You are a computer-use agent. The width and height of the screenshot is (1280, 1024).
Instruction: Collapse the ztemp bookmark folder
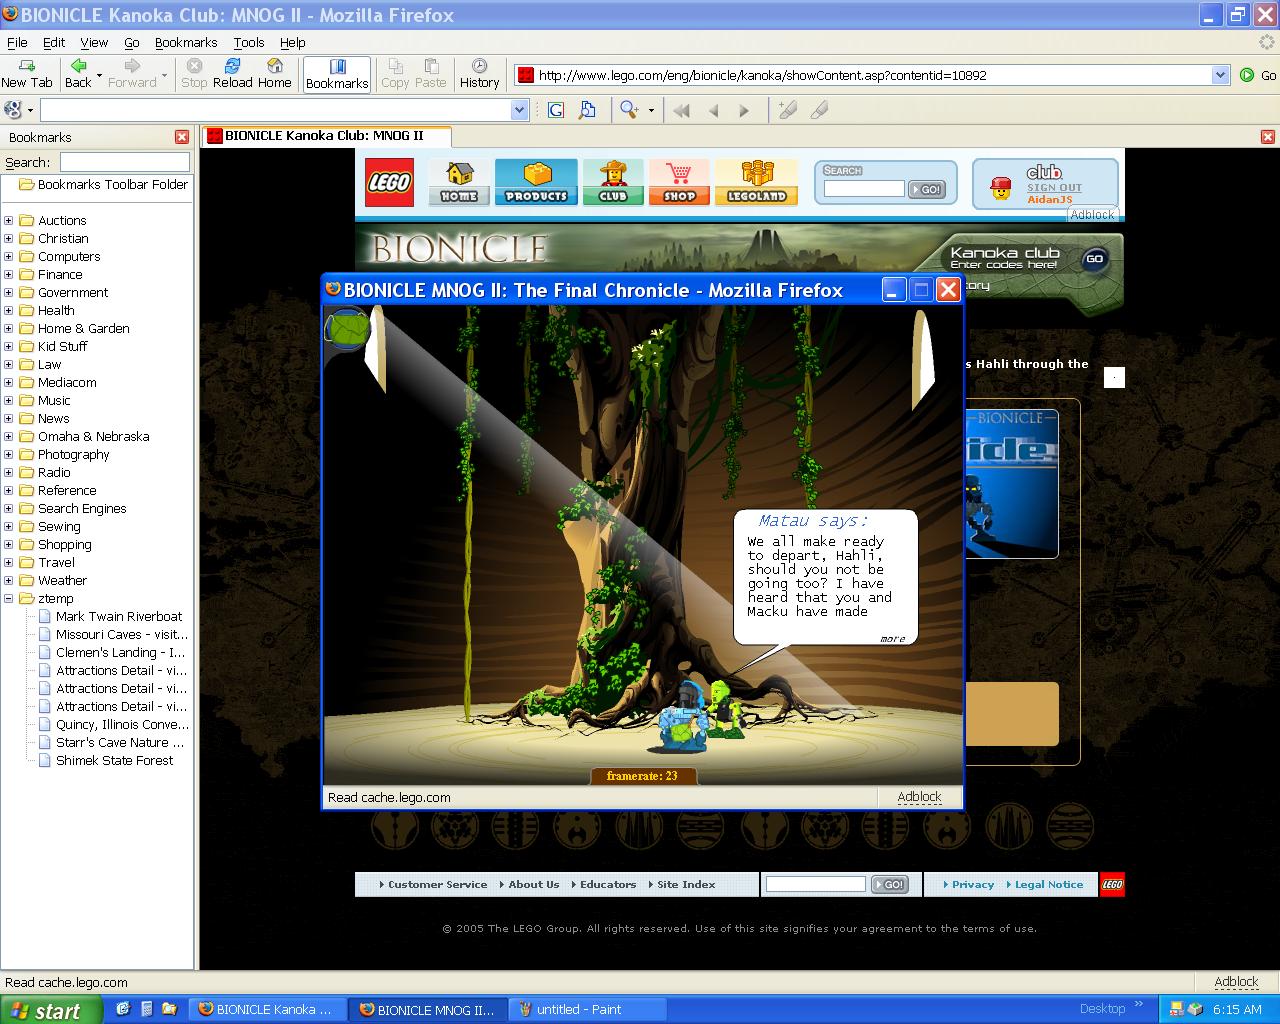(x=9, y=599)
